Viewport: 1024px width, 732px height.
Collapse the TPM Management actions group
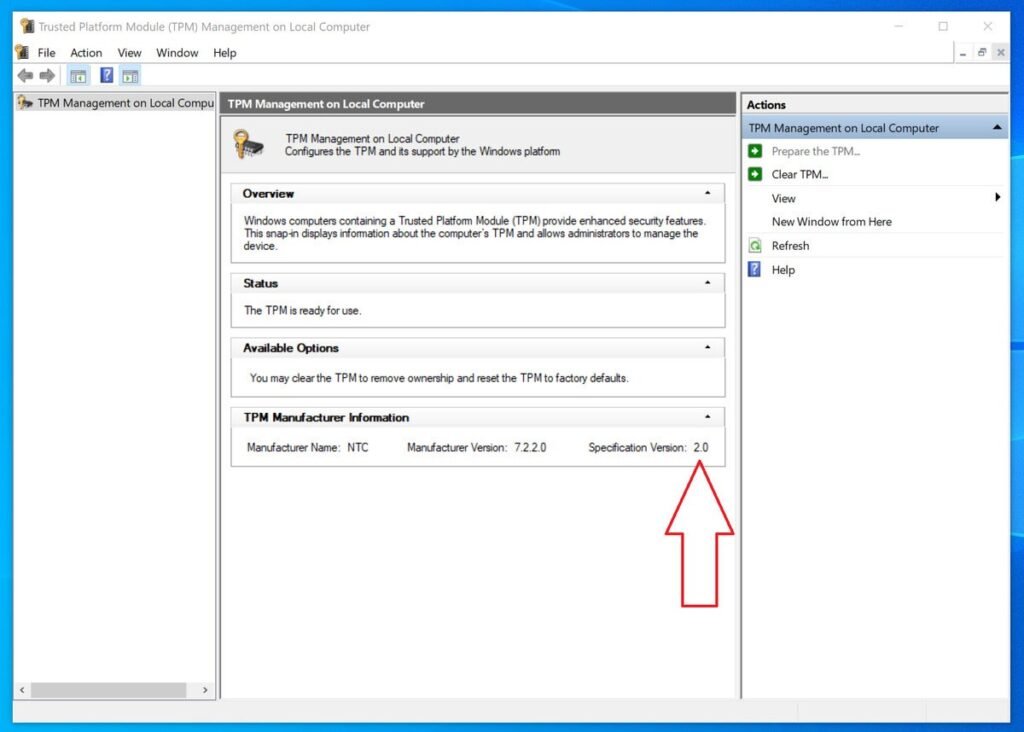pos(997,127)
